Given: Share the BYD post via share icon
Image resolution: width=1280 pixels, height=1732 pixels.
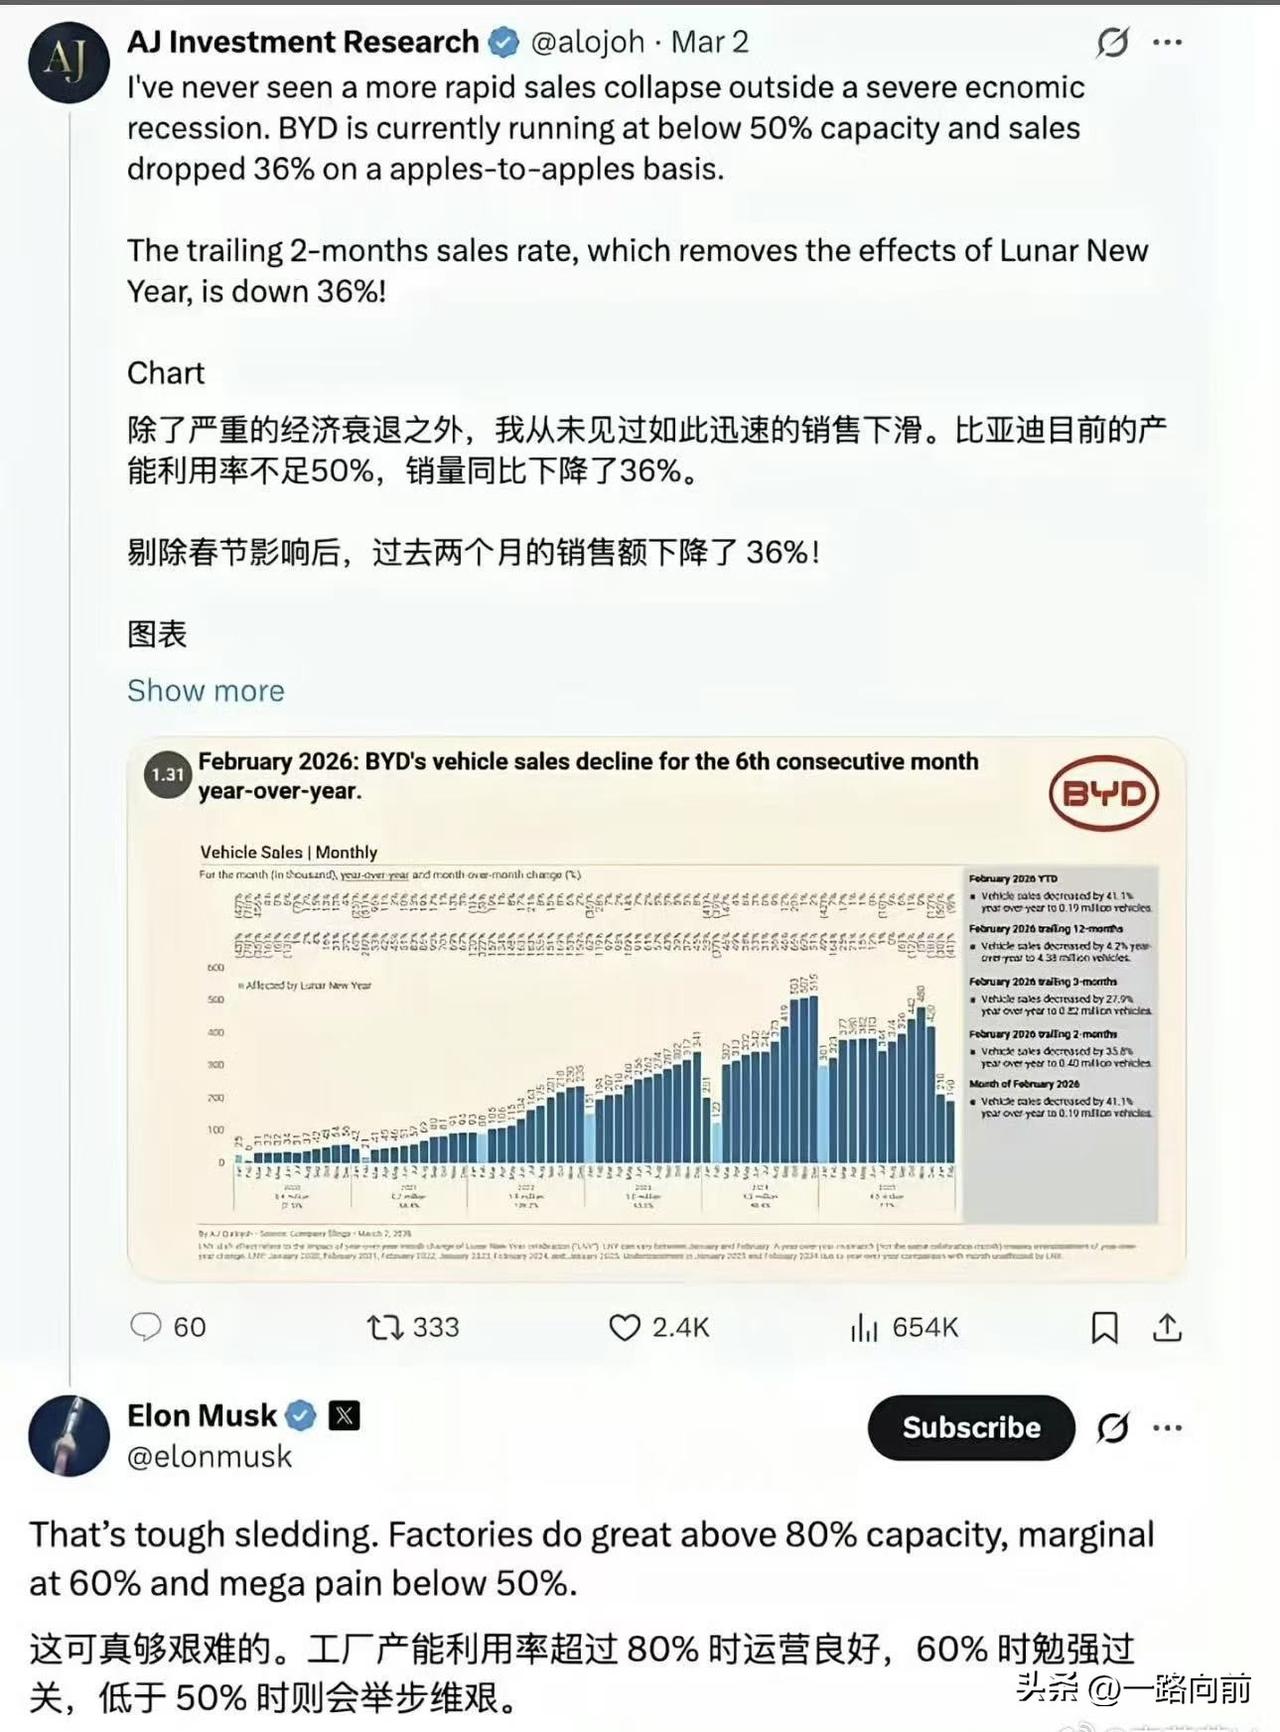Looking at the screenshot, I should 1167,1328.
